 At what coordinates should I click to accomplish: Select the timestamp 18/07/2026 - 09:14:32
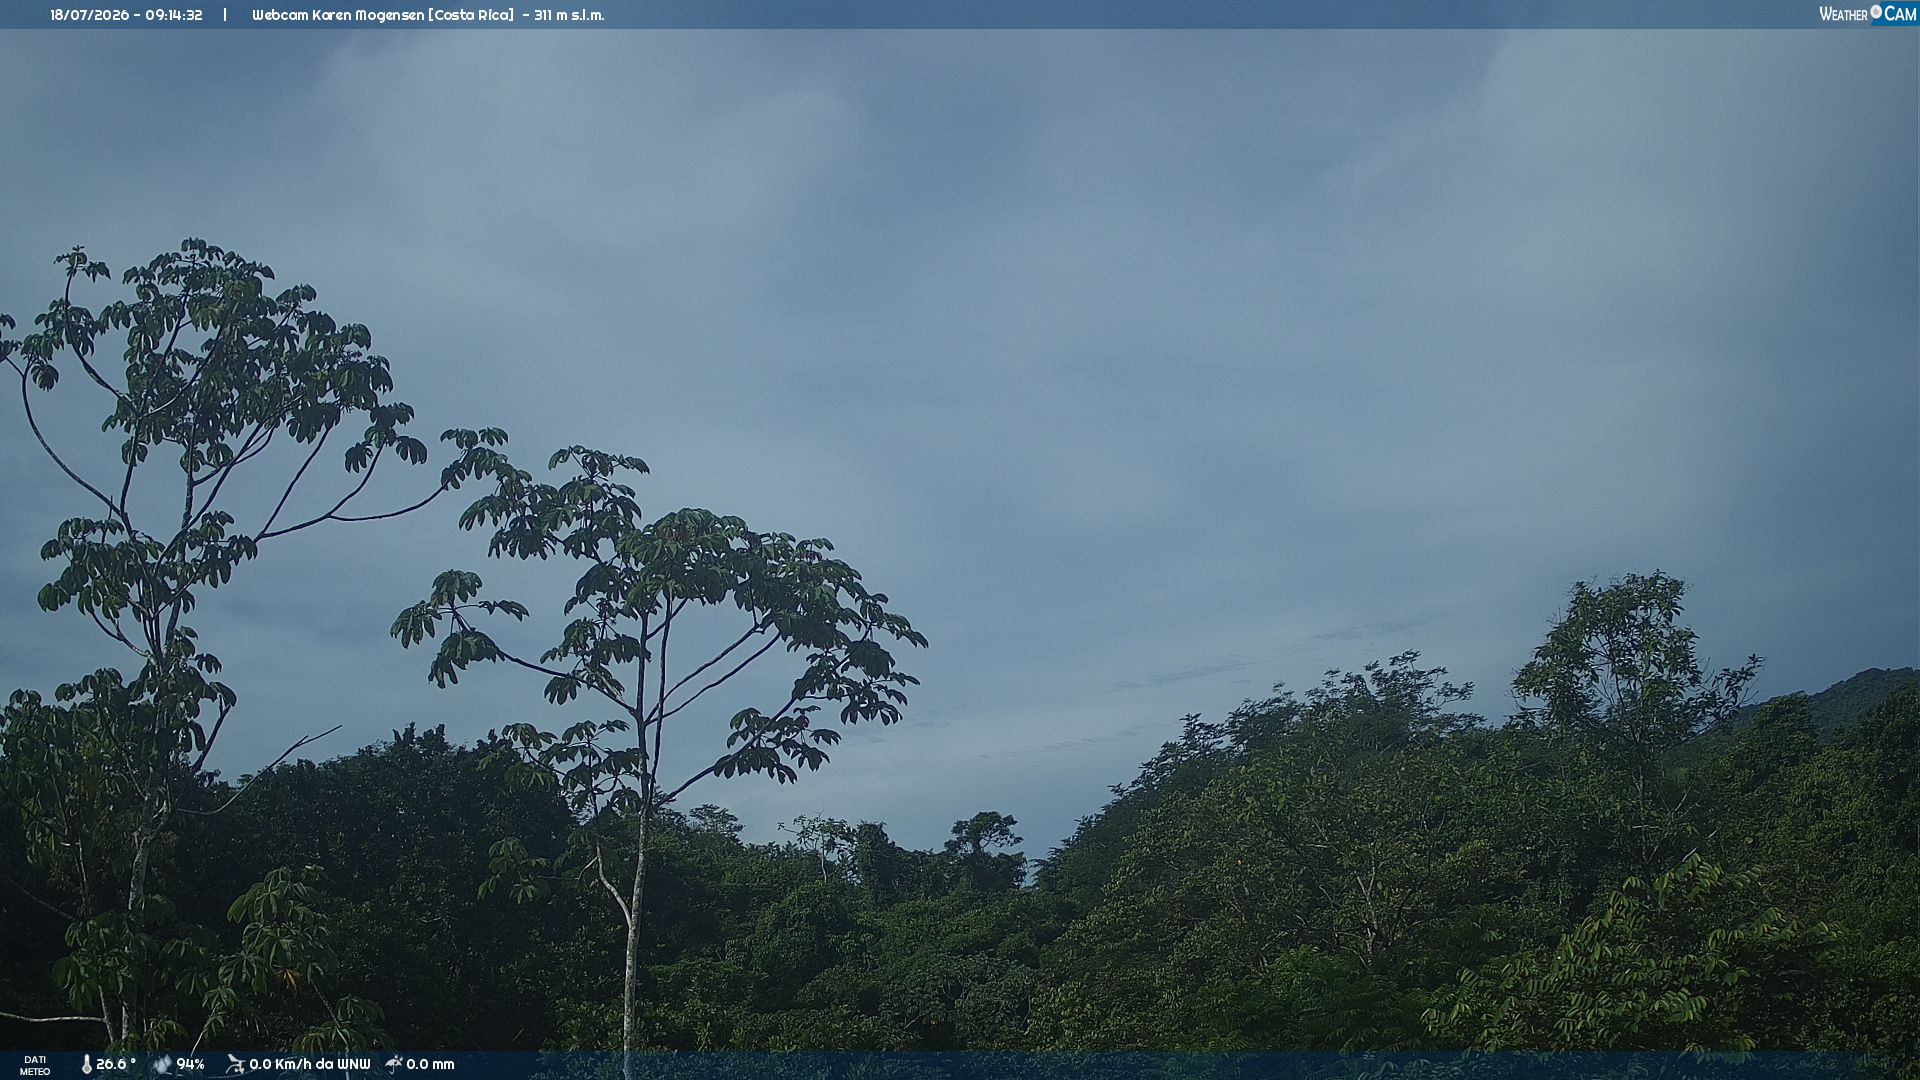(126, 15)
